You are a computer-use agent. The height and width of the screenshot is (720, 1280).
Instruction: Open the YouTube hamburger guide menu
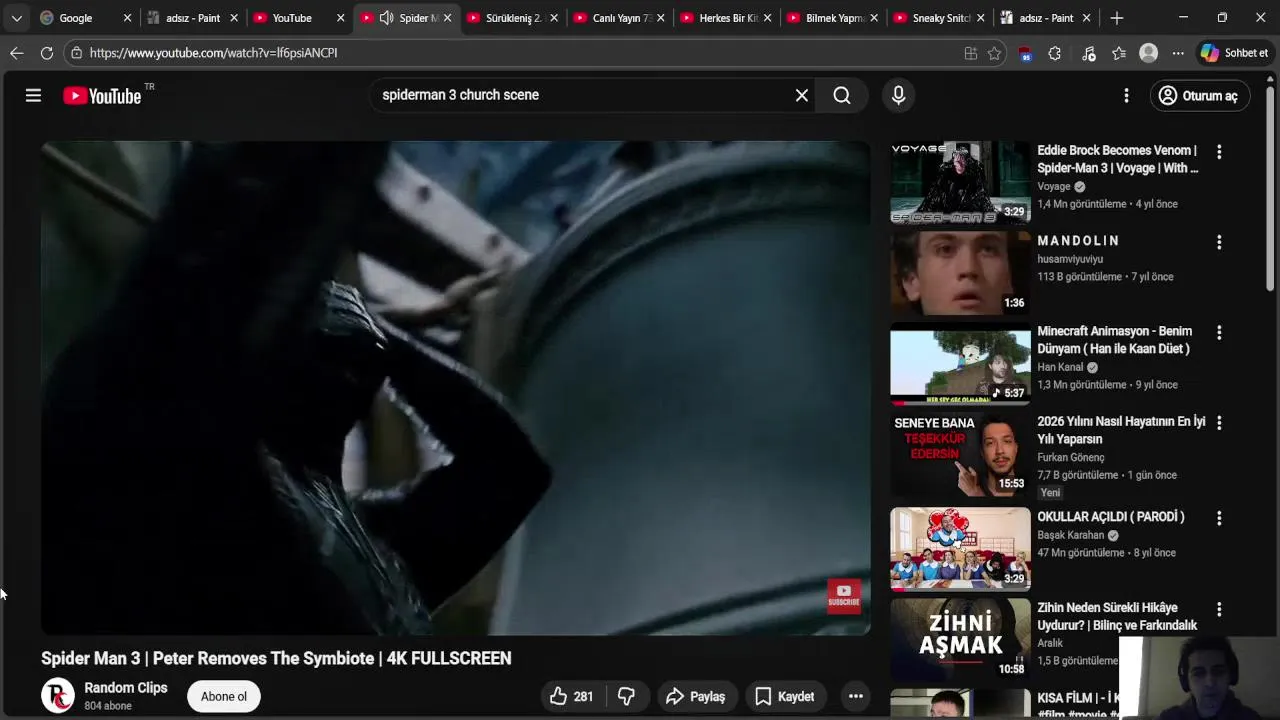(33, 95)
